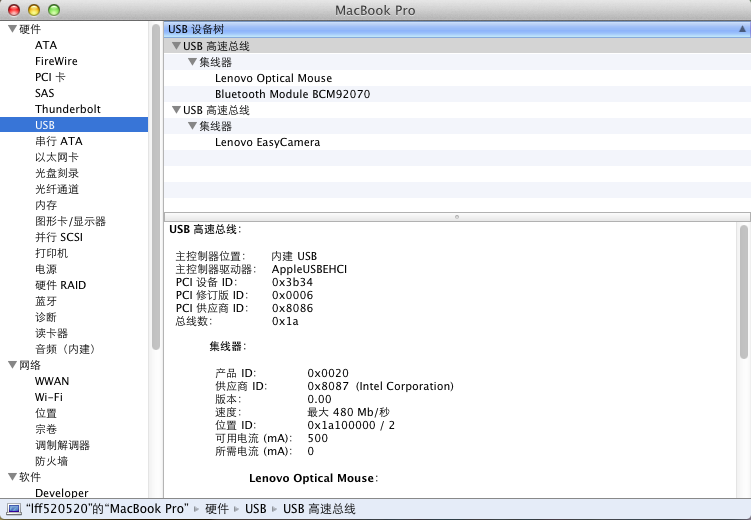The height and width of the screenshot is (520, 751).
Task: Select Wi-Fi under the network category
Action: tap(49, 397)
